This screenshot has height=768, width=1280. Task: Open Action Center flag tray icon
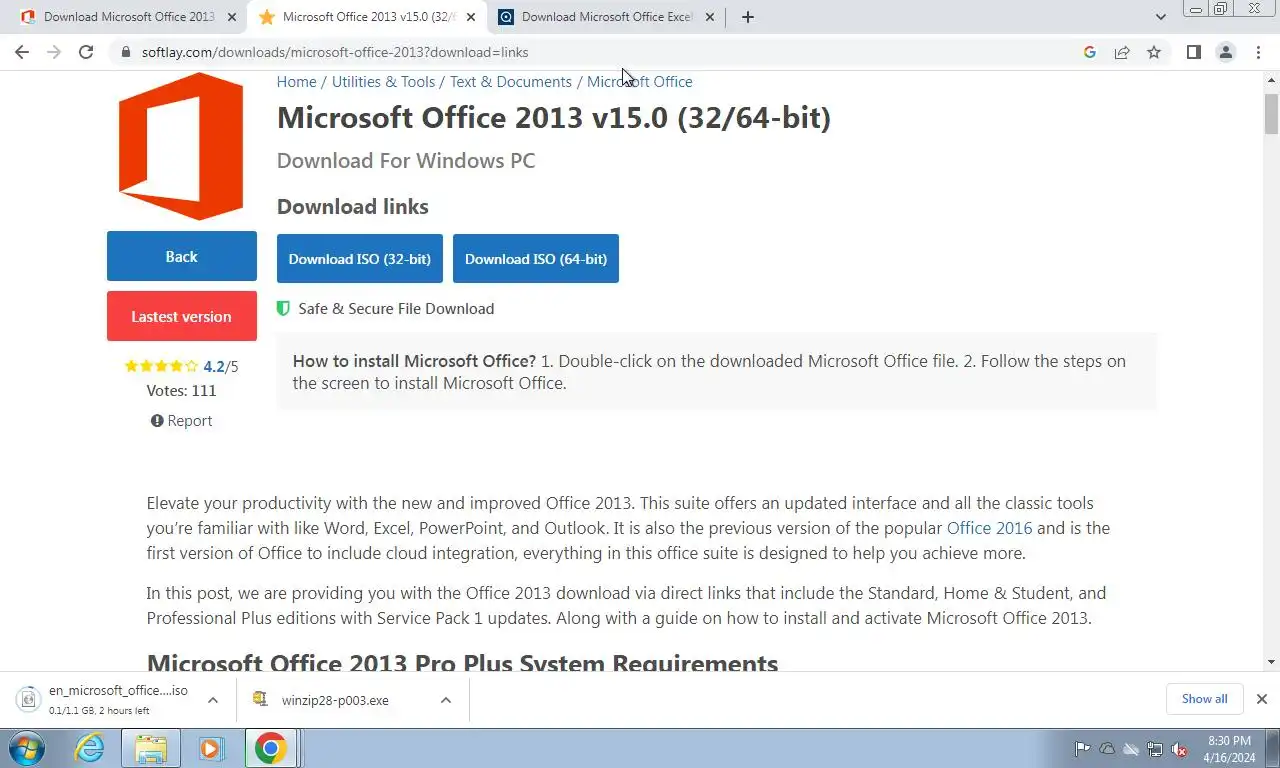pyautogui.click(x=1082, y=749)
